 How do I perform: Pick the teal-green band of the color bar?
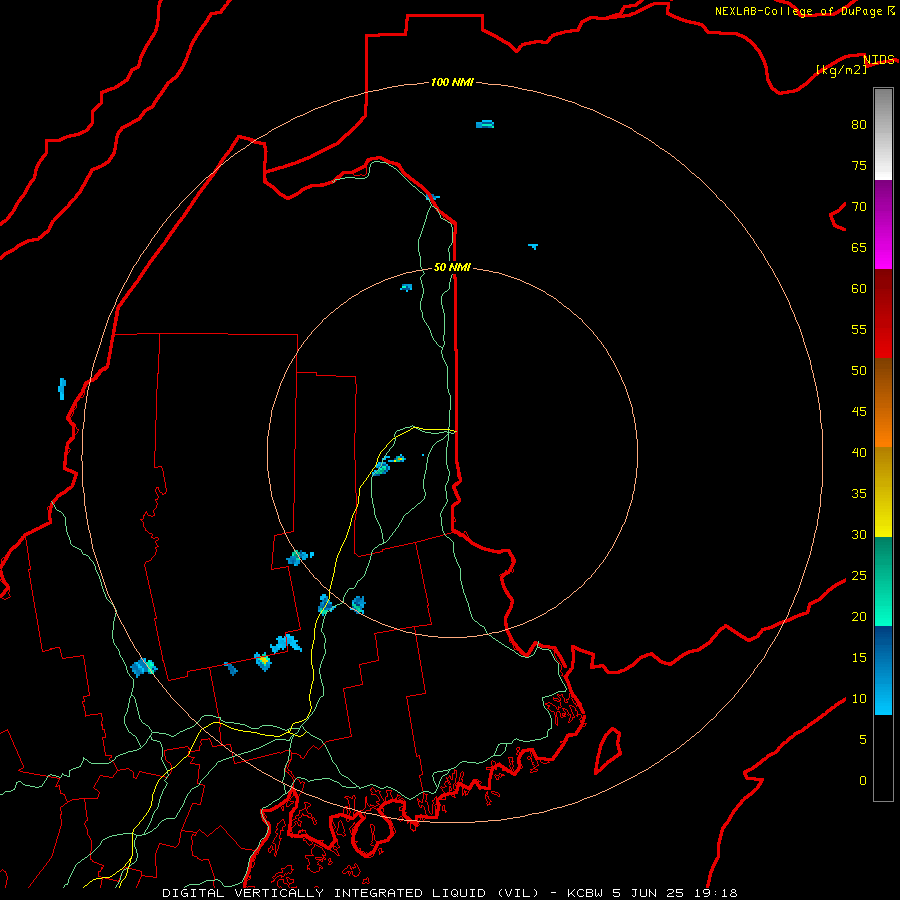click(883, 581)
